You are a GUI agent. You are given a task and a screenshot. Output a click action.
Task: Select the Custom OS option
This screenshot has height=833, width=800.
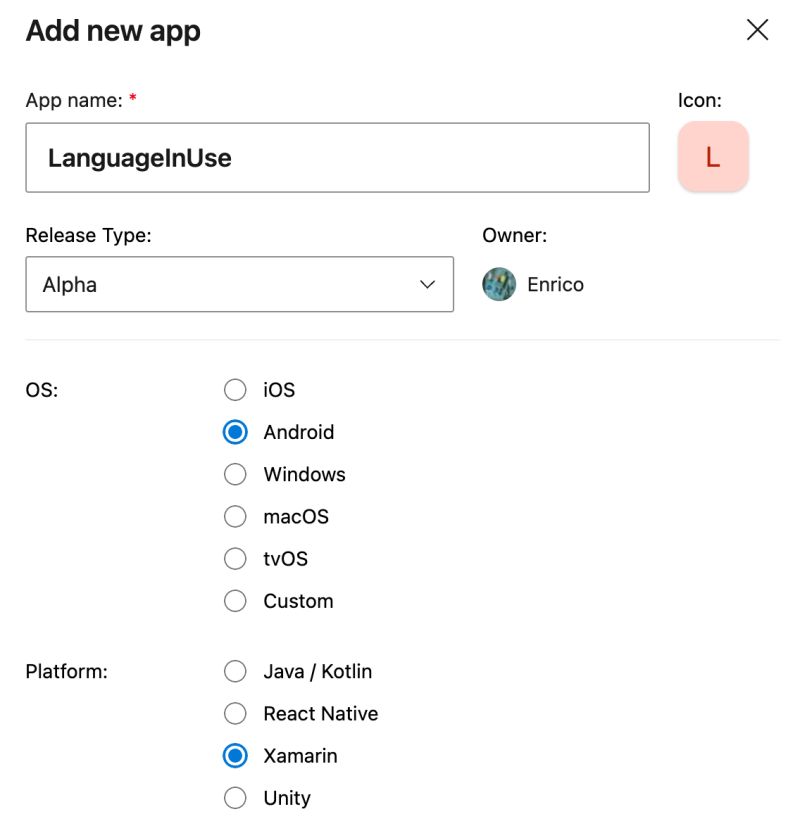click(x=235, y=600)
